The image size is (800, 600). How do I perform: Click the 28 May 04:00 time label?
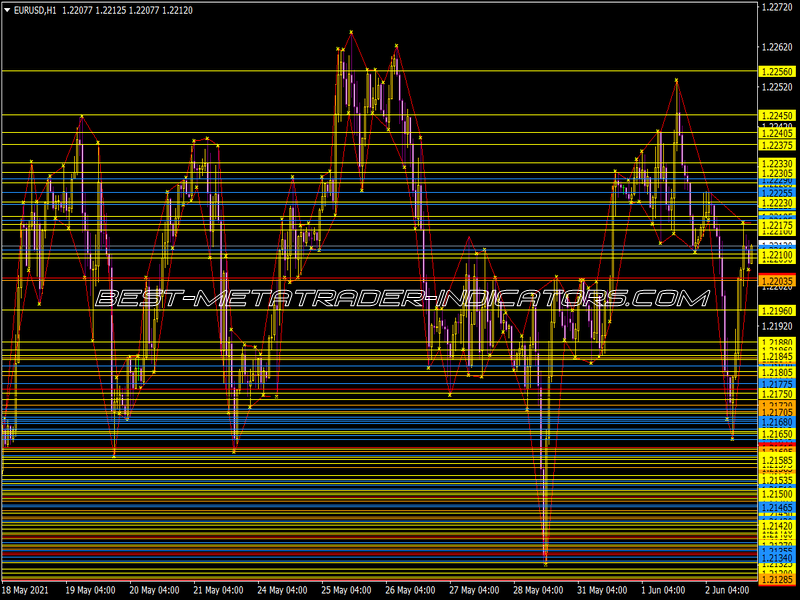click(x=538, y=590)
